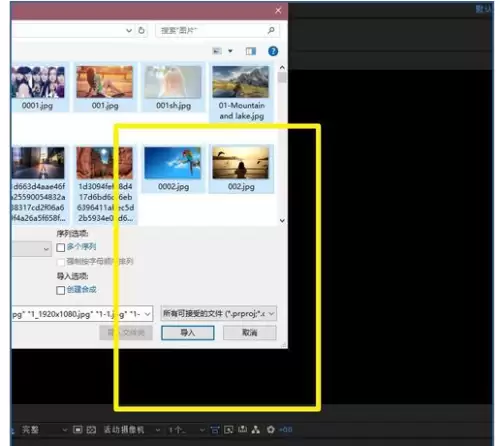Expand the view options dropdown arrow

tap(230, 51)
